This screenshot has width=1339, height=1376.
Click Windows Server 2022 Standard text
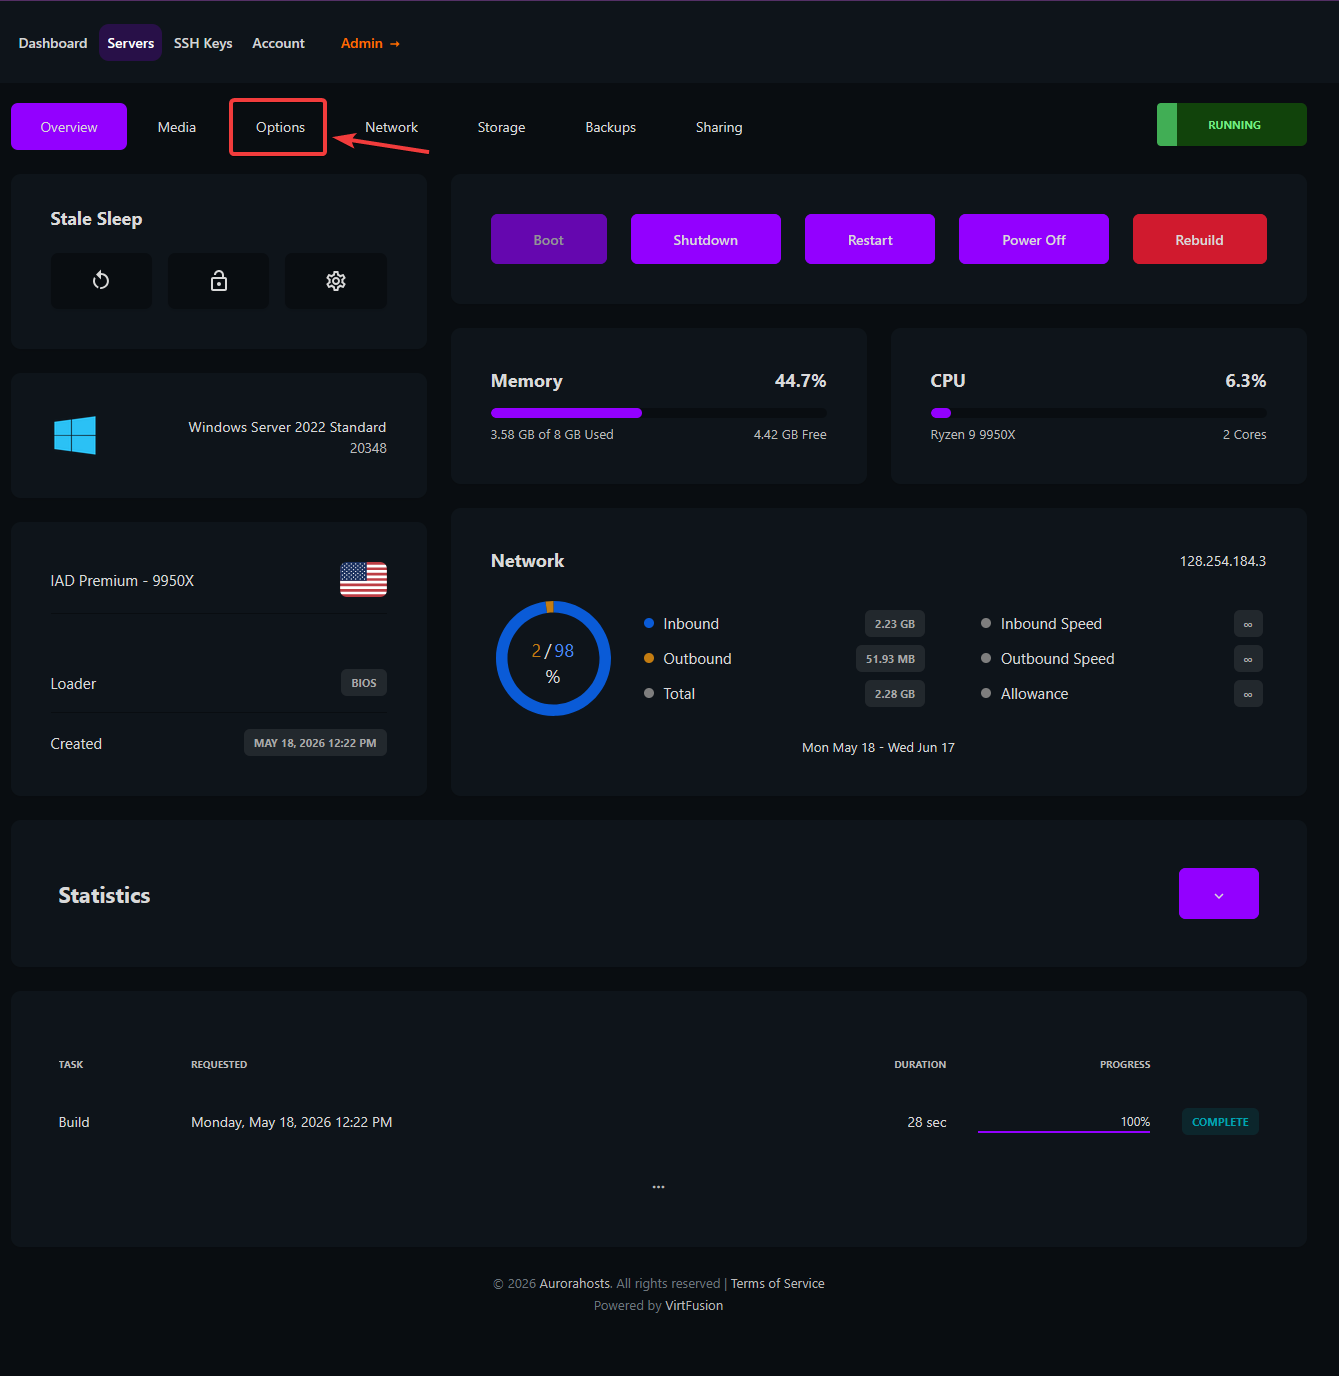287,427
